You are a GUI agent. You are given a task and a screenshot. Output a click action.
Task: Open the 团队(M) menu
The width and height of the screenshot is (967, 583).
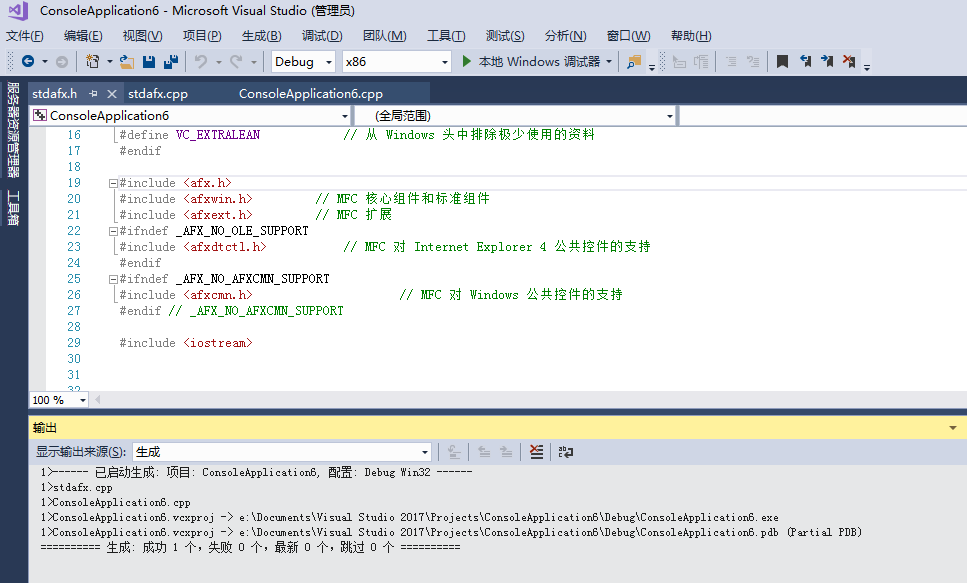385,36
